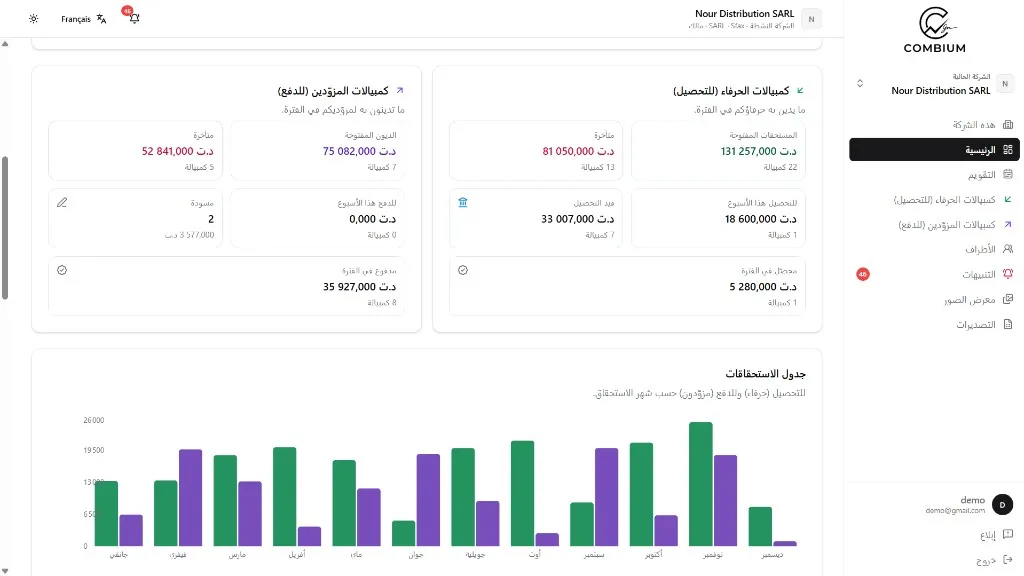
Task: Click the scrollbar down arrow
Action: tap(5, 571)
